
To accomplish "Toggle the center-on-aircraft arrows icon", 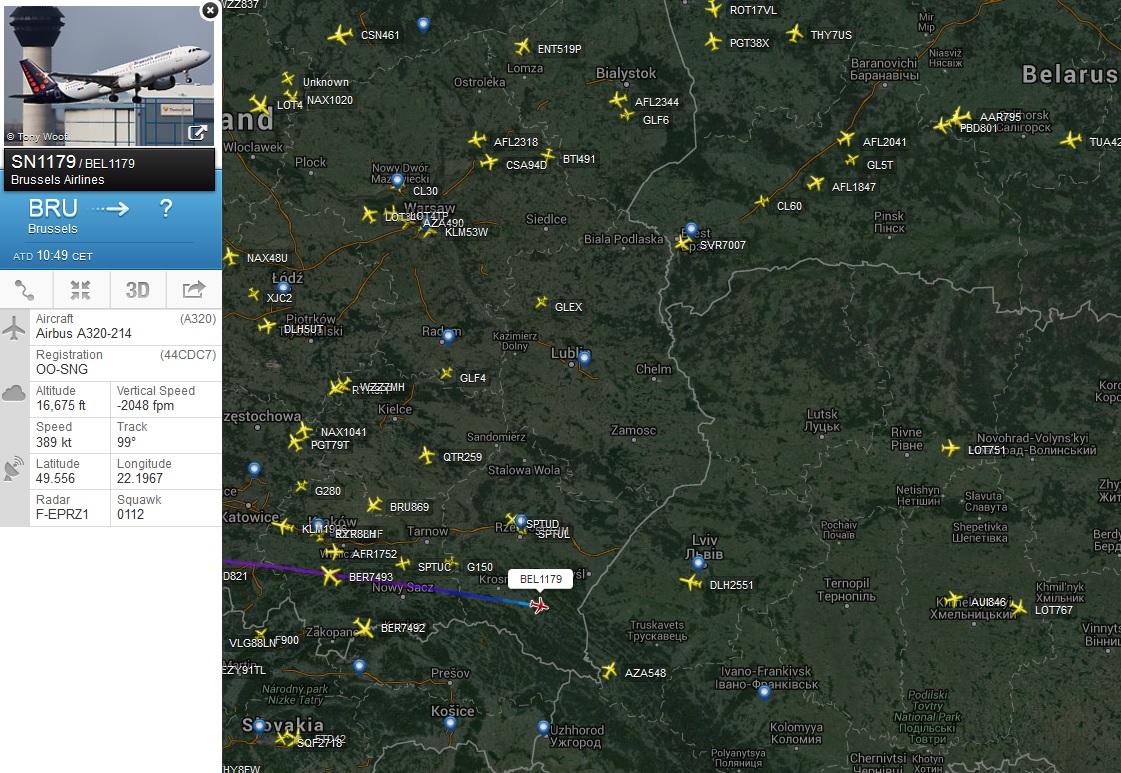I will click(81, 290).
